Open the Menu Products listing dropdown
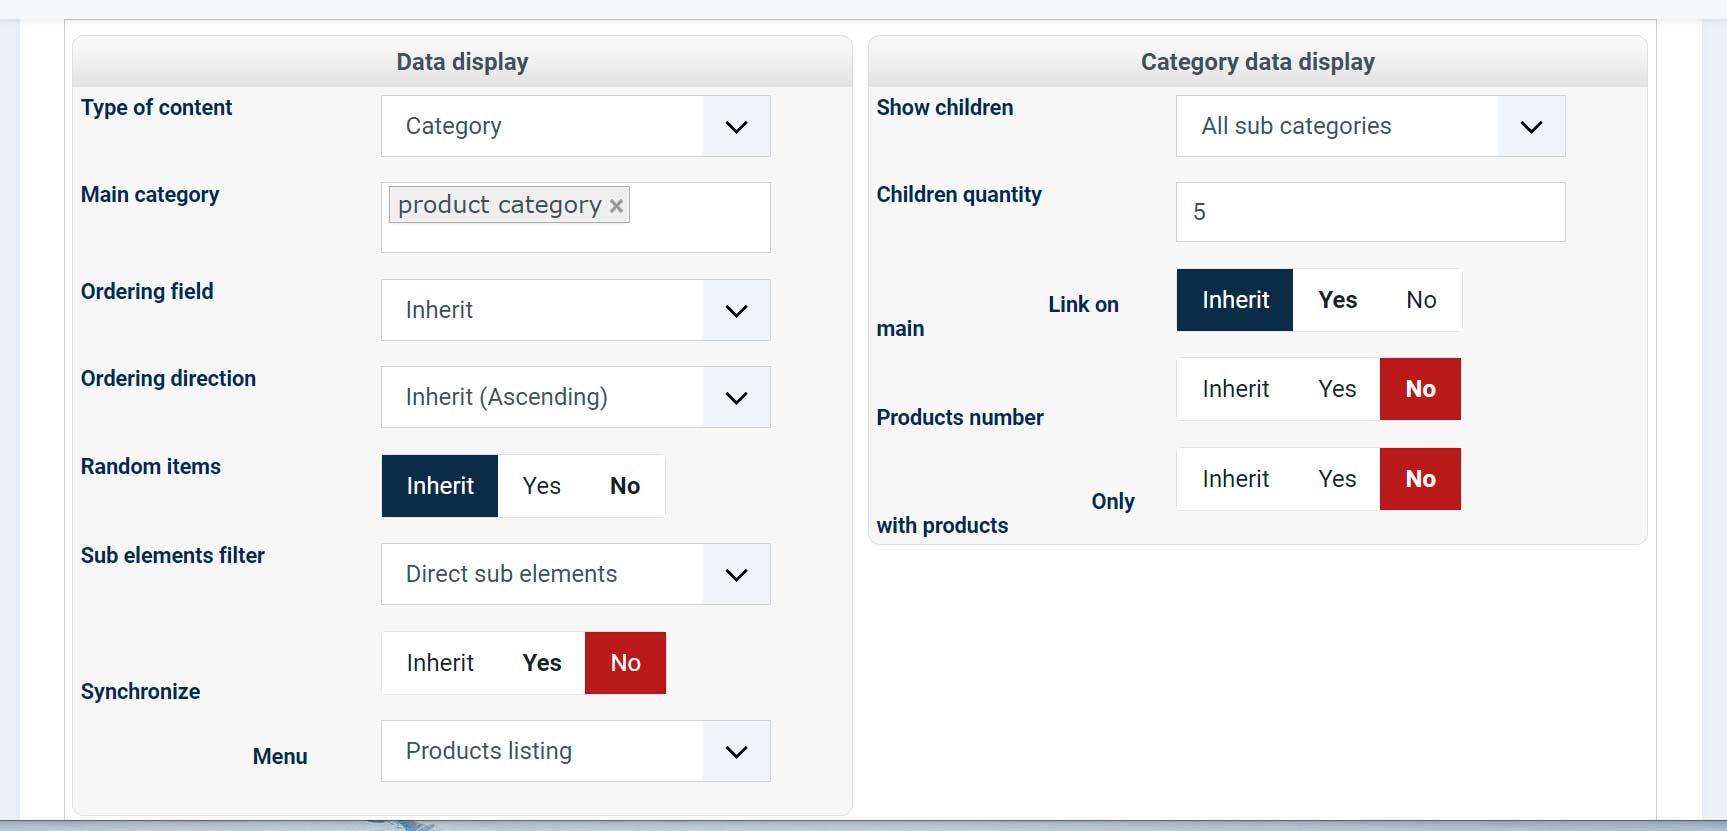 click(575, 751)
